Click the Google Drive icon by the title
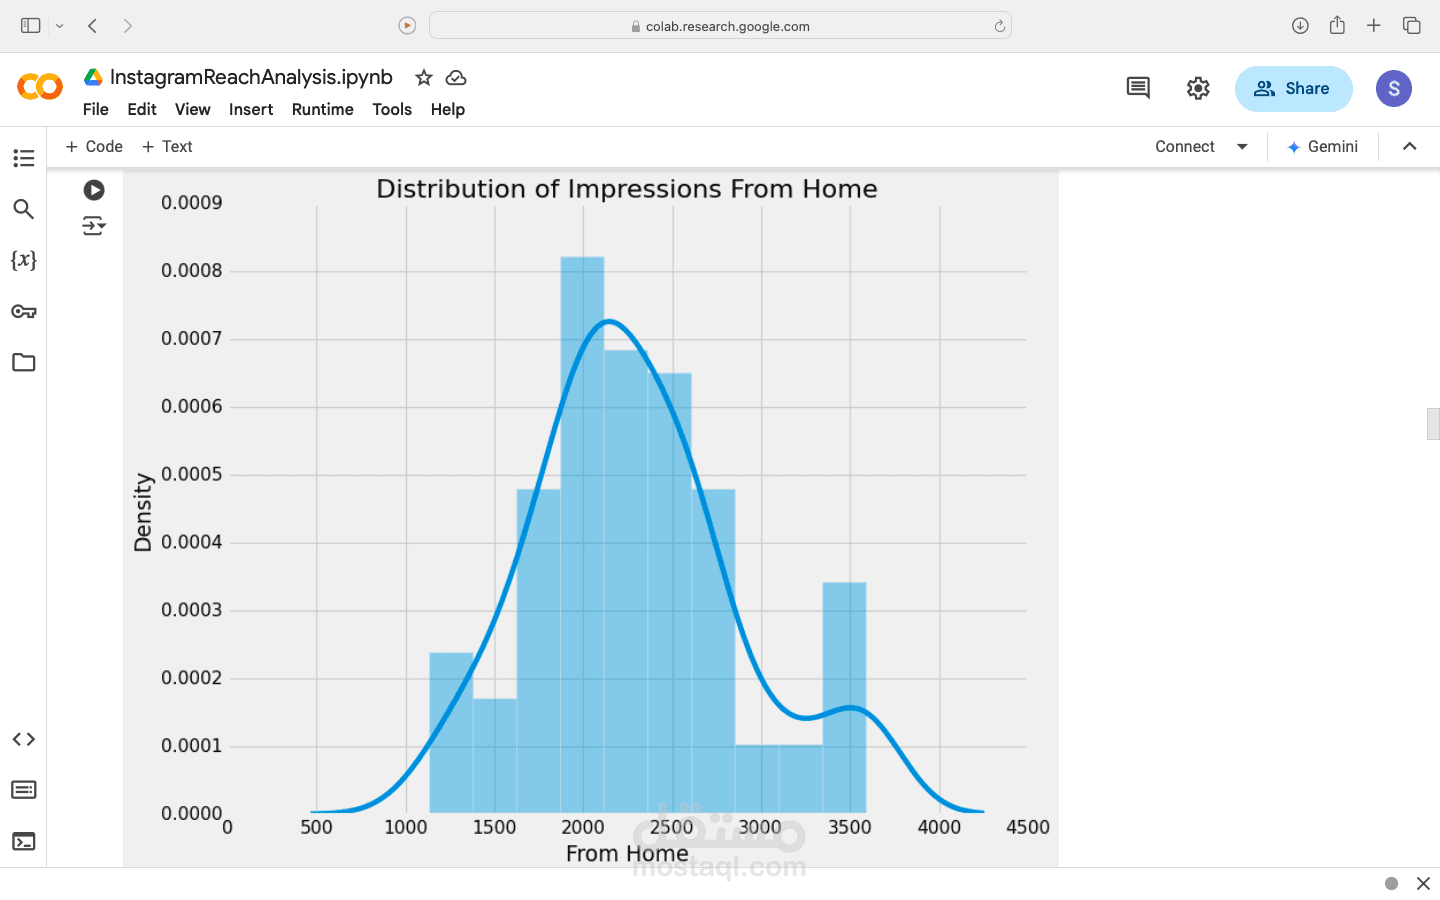The width and height of the screenshot is (1440, 900). 93,77
